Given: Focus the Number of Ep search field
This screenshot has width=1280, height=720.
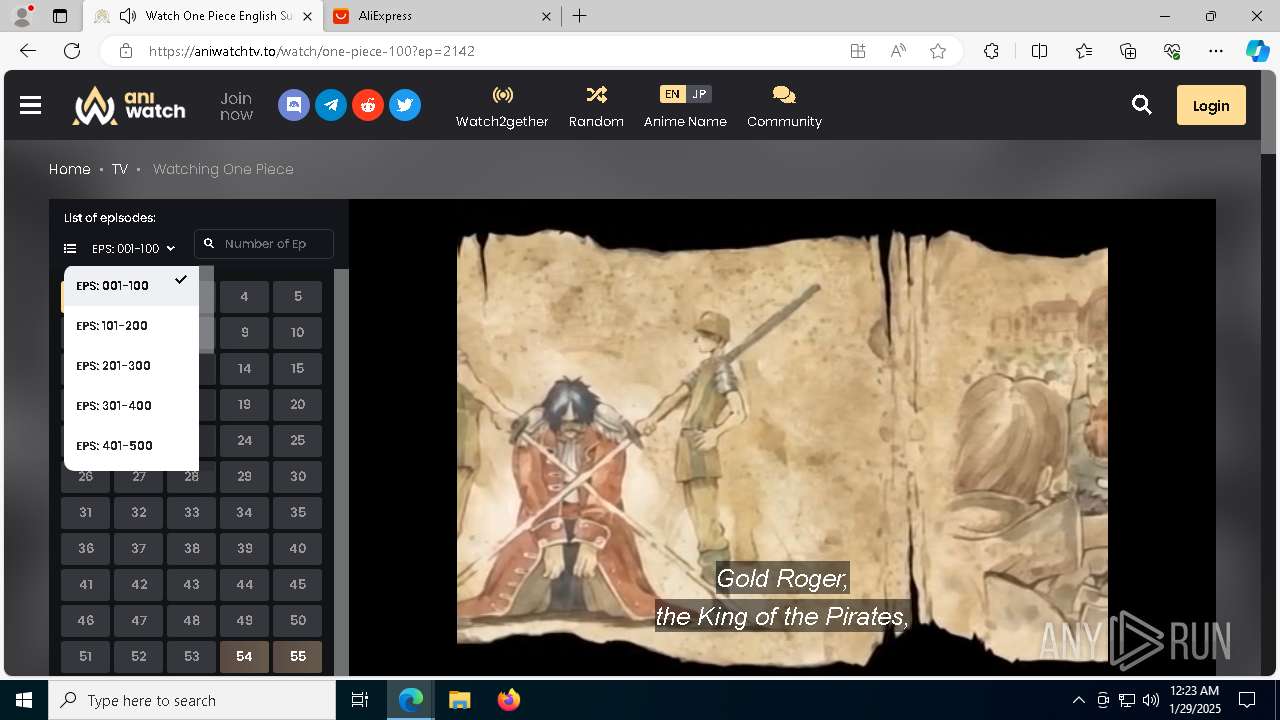Looking at the screenshot, I should [264, 244].
